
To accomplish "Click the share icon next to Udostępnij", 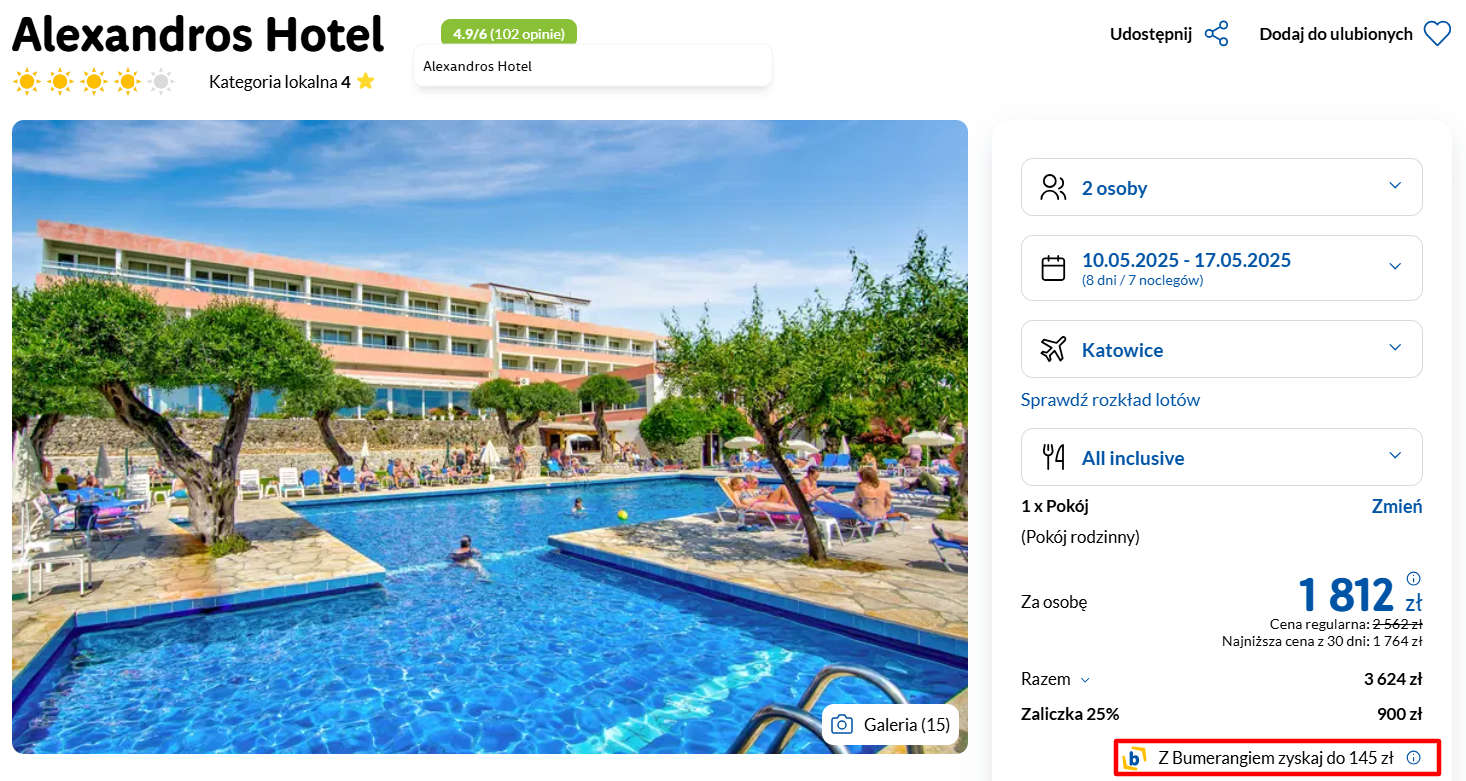I will point(1217,34).
